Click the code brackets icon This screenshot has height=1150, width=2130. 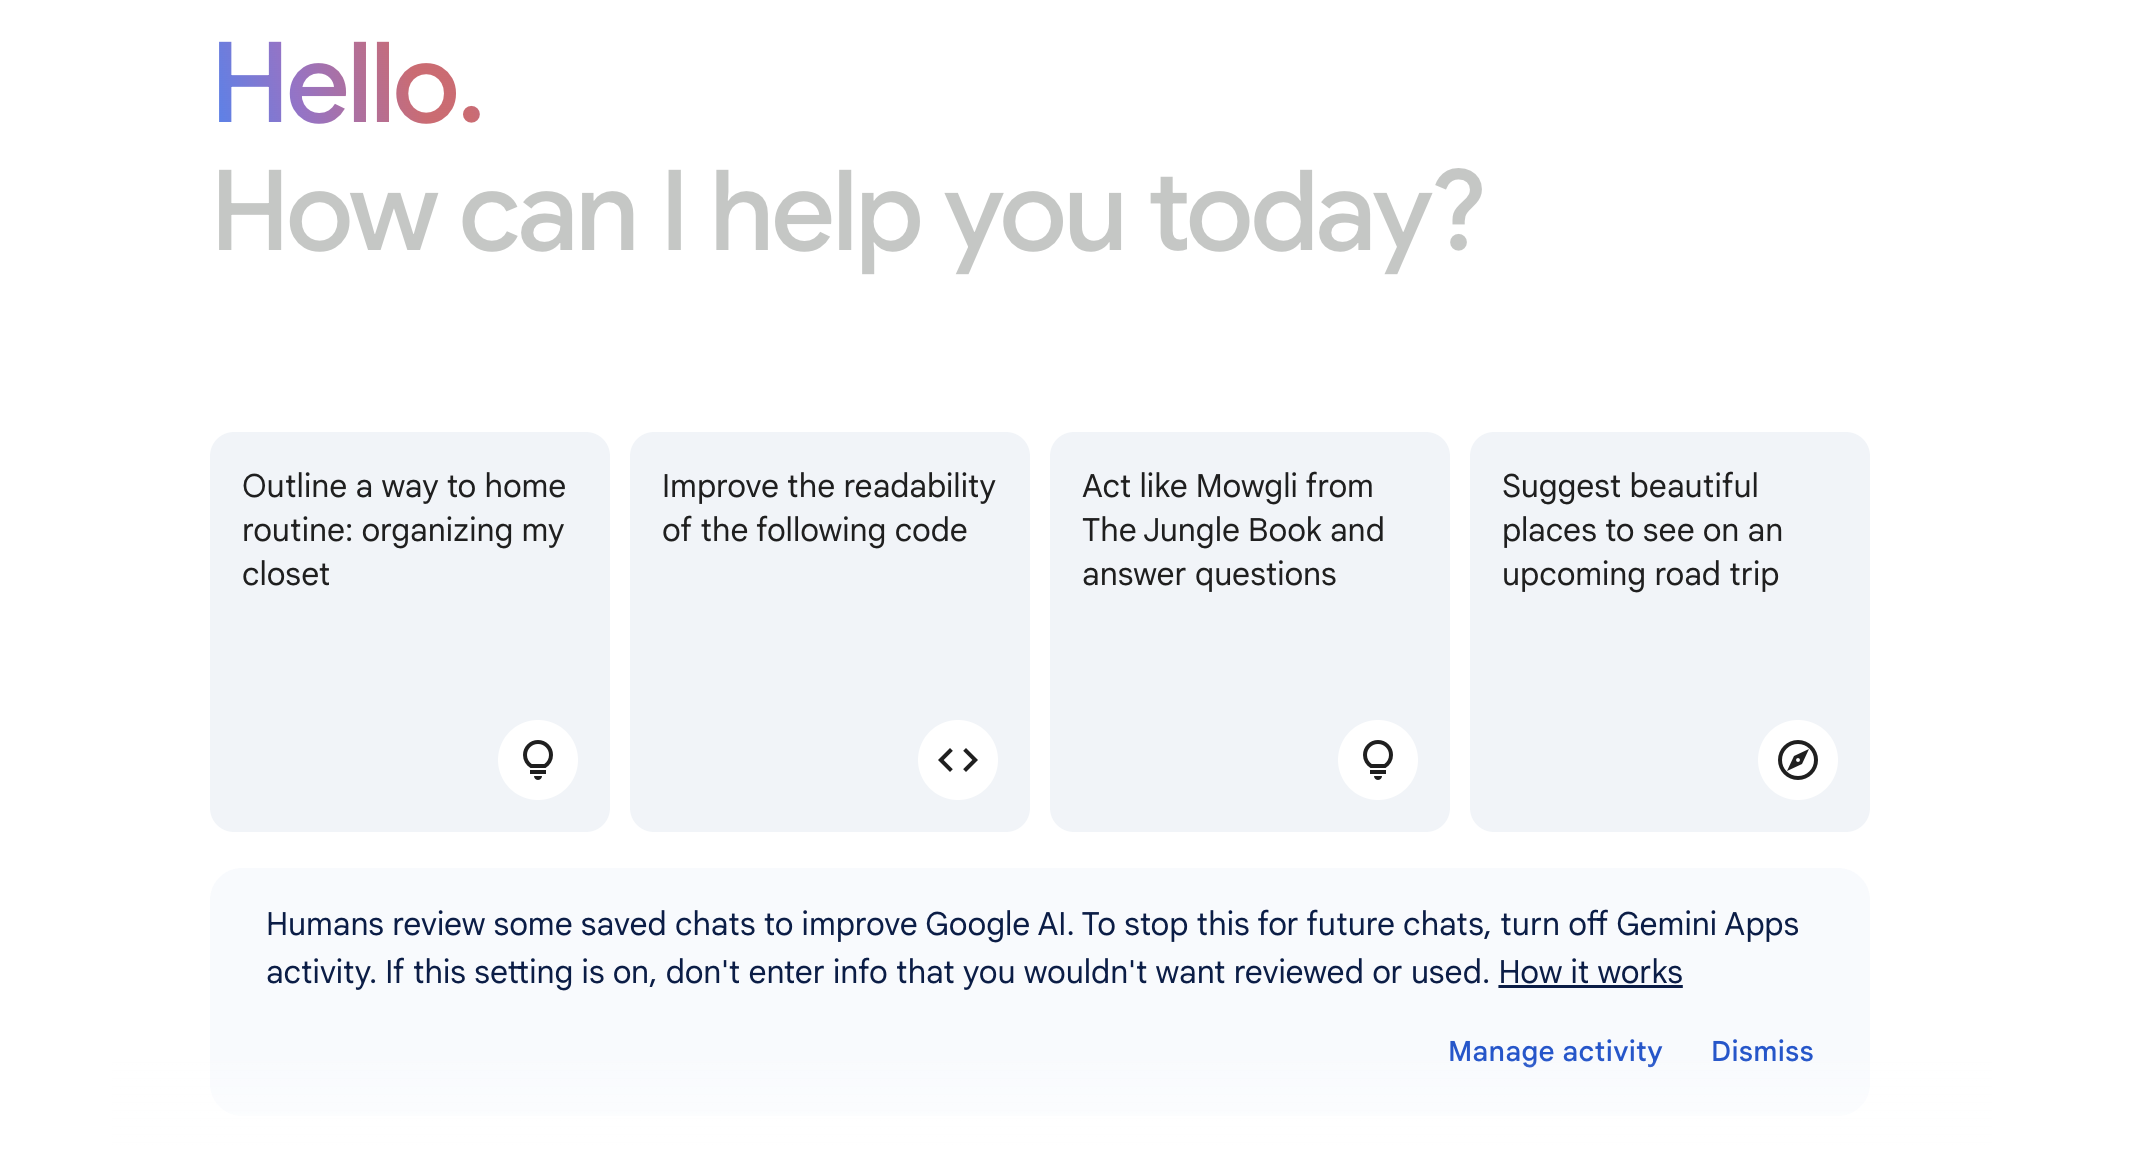958,760
